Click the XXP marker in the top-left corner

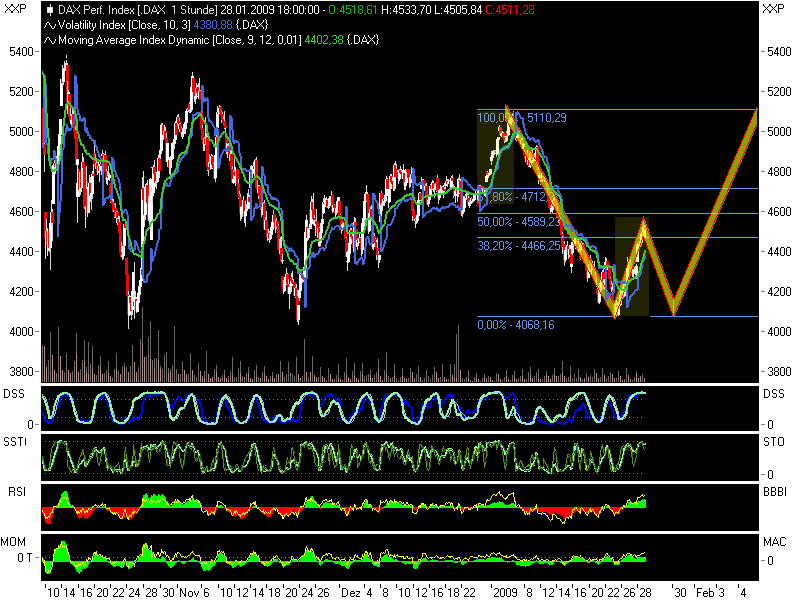(x=14, y=8)
